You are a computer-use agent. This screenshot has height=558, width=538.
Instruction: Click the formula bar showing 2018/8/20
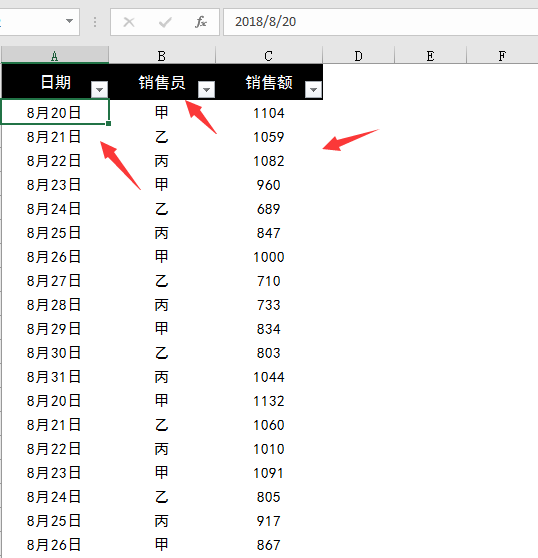[381, 22]
